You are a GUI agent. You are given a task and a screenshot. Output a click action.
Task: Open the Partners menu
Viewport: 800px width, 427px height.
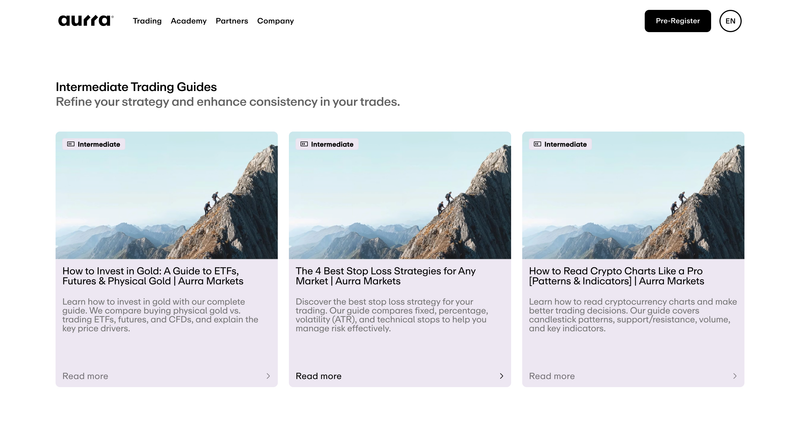pyautogui.click(x=232, y=21)
